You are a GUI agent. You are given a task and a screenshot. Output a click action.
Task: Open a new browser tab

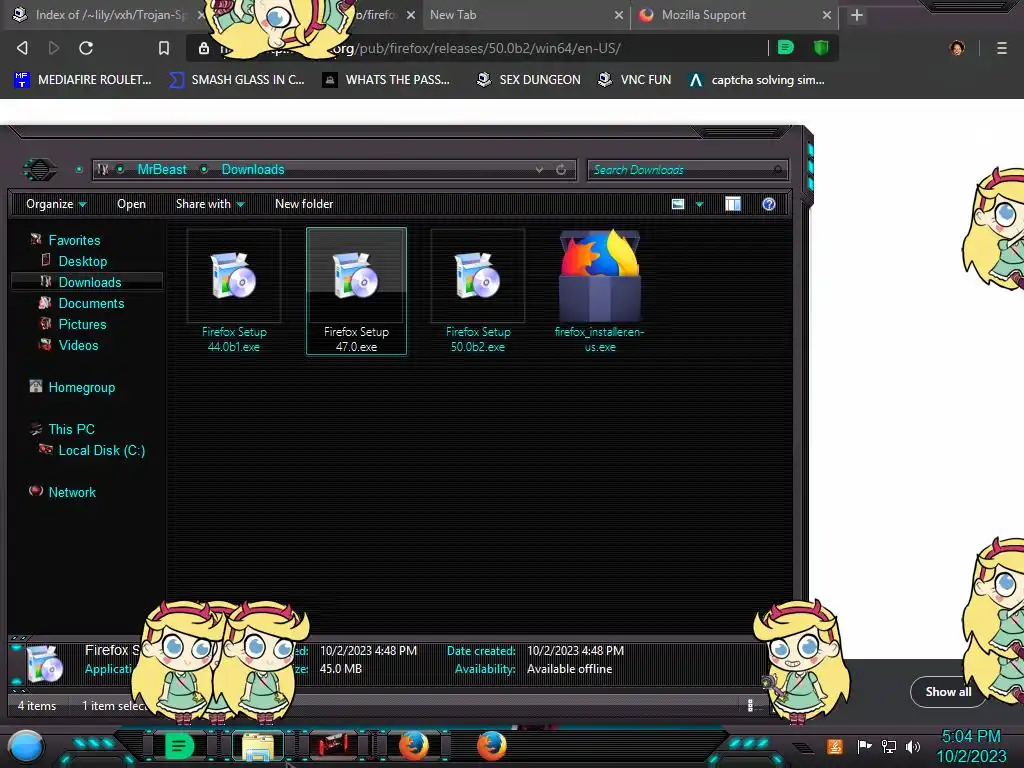(857, 15)
